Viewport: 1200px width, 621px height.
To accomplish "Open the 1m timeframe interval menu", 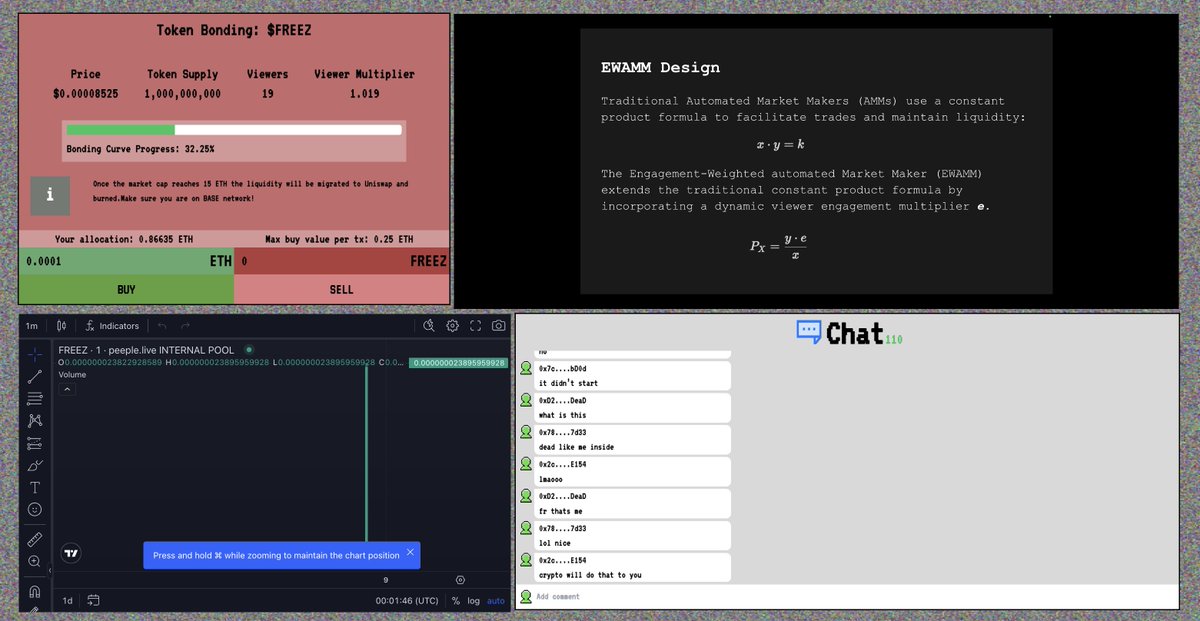I will click(x=33, y=326).
